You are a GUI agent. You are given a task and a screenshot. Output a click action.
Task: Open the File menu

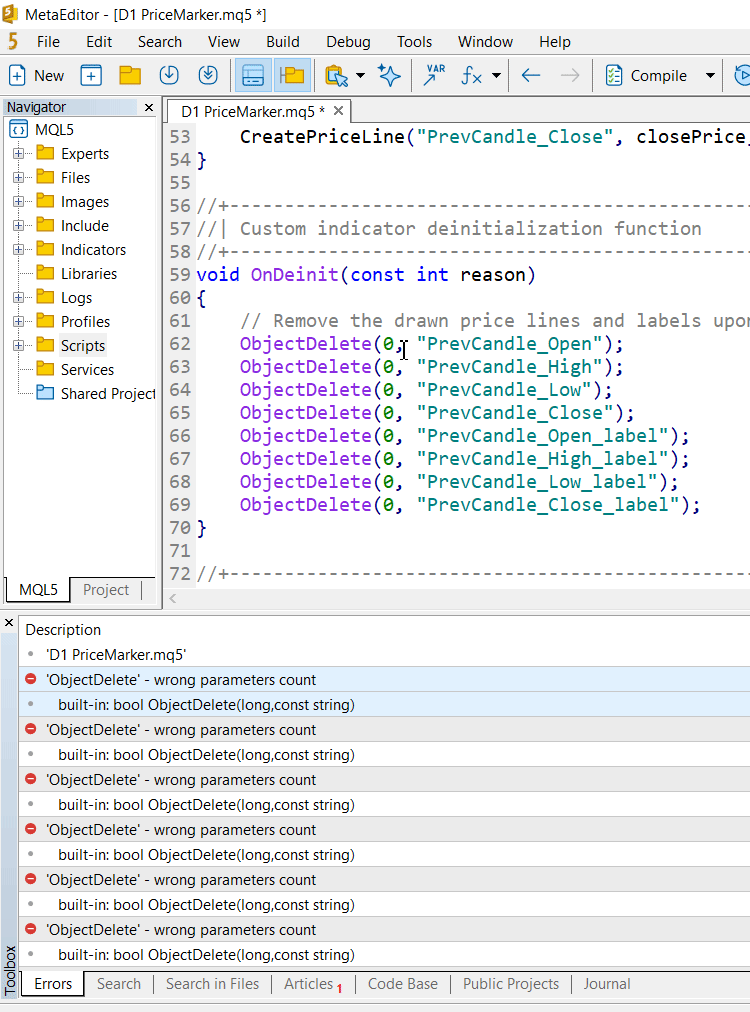48,42
